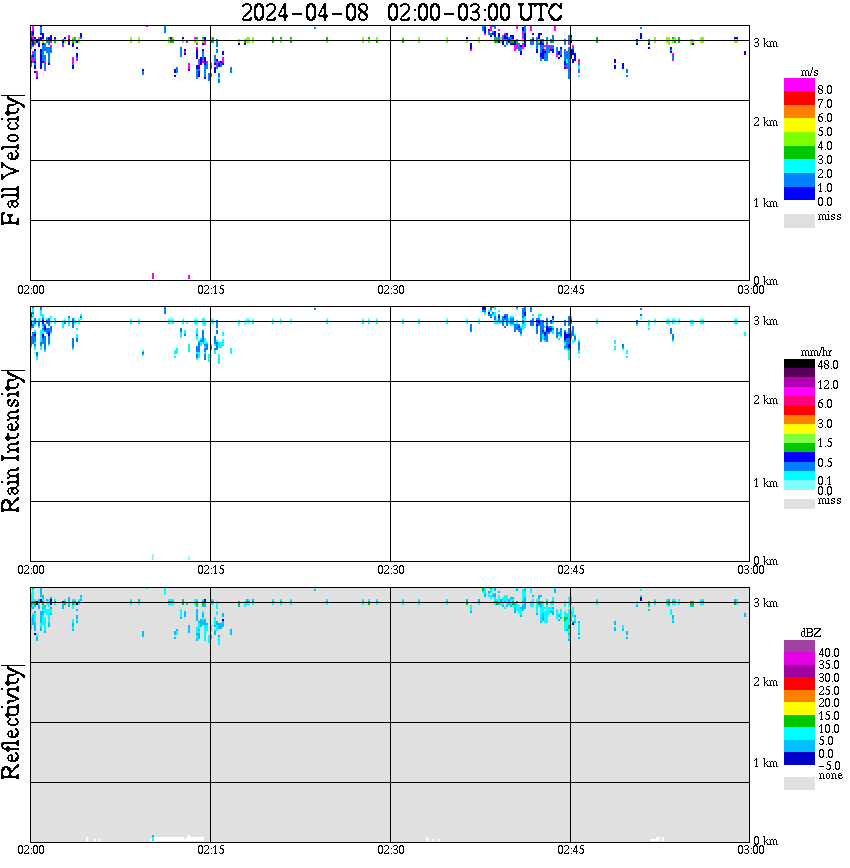Click the m/s unit label
Viewport: 850px width, 868px height.
tap(809, 73)
